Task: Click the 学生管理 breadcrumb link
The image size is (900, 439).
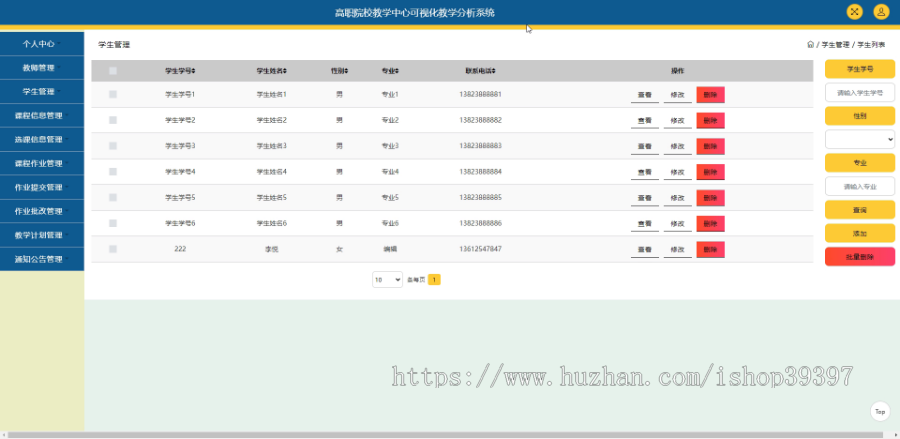Action: click(835, 44)
